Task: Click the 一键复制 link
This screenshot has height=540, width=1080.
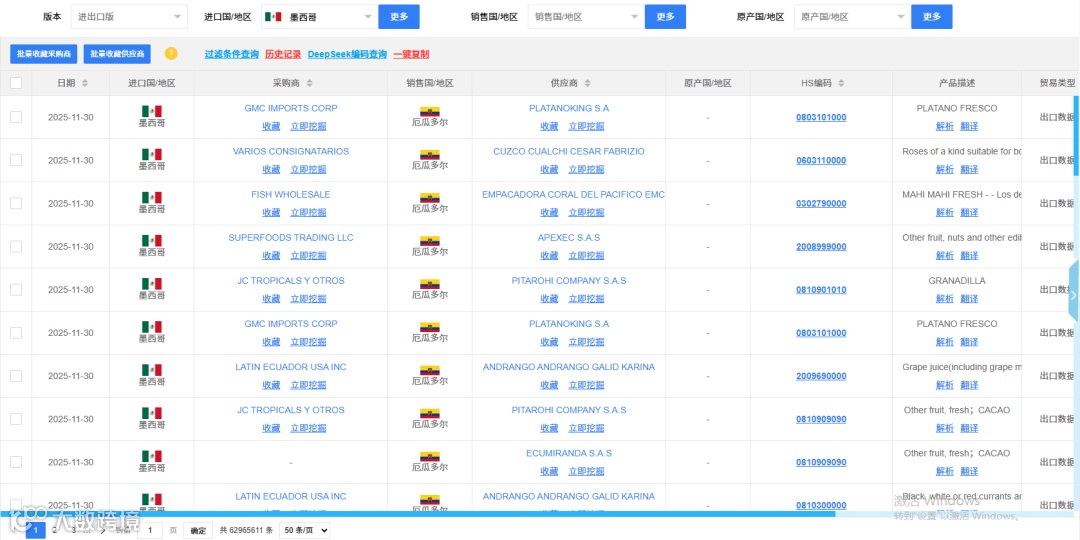Action: point(411,54)
